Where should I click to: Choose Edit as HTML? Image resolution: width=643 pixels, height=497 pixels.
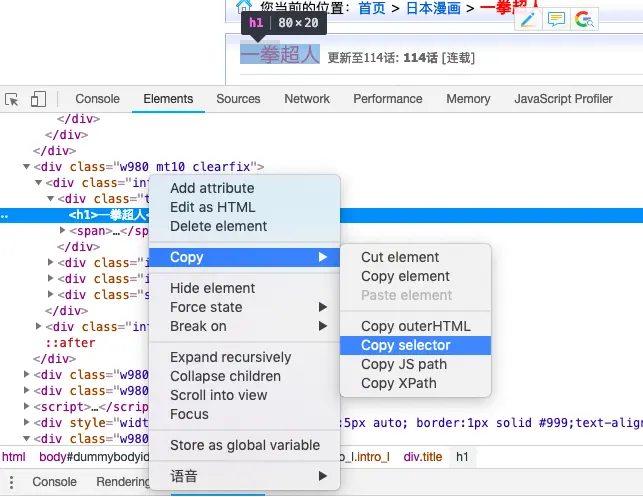pos(245,207)
